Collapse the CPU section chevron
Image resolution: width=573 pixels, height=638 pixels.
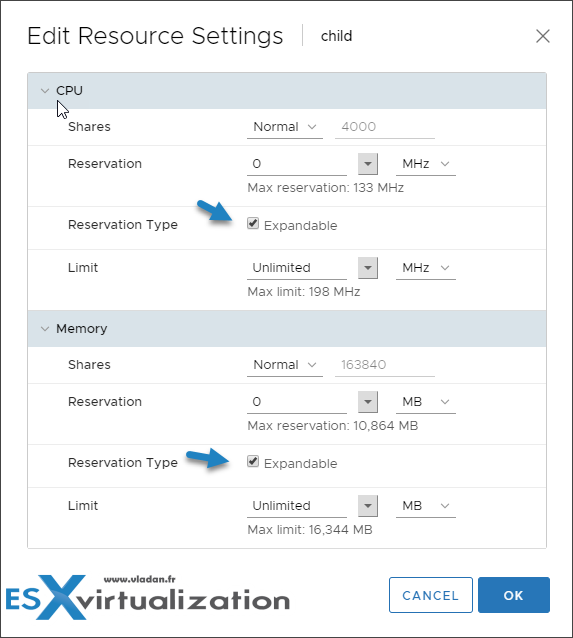coord(45,90)
